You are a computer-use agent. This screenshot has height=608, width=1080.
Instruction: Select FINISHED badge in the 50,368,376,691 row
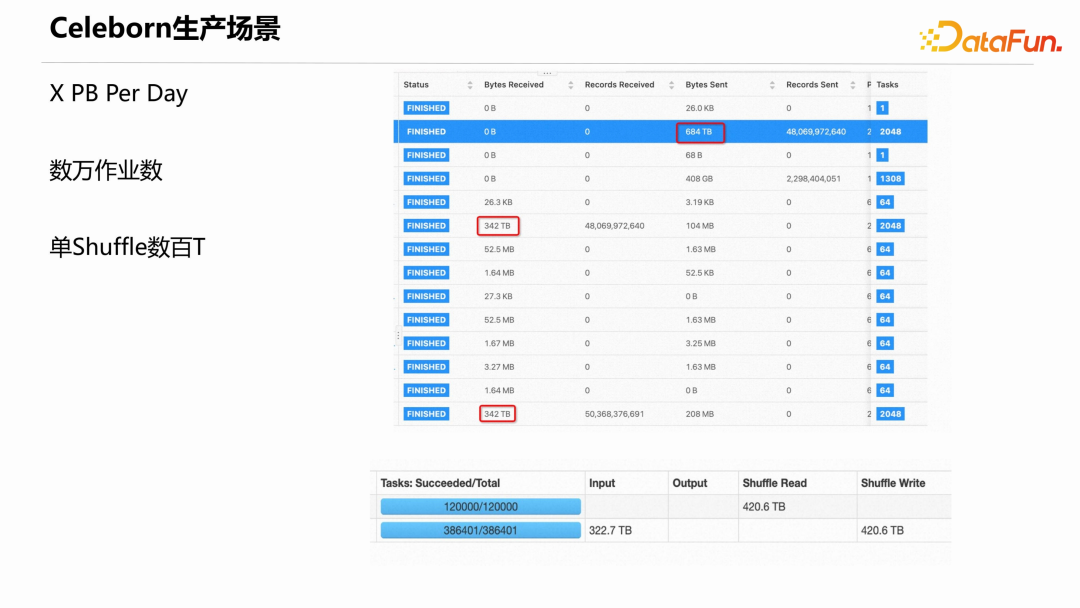pyautogui.click(x=426, y=414)
